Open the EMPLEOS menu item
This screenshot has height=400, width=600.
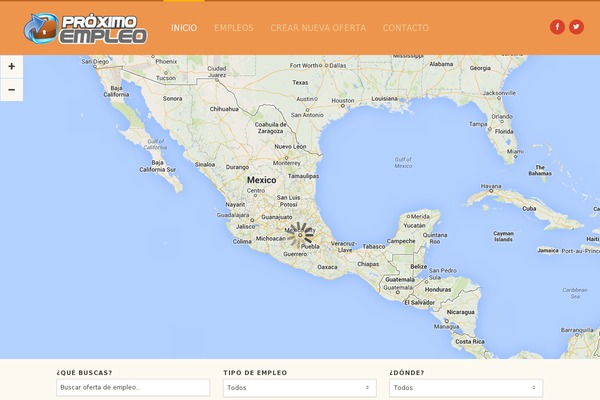coord(234,28)
